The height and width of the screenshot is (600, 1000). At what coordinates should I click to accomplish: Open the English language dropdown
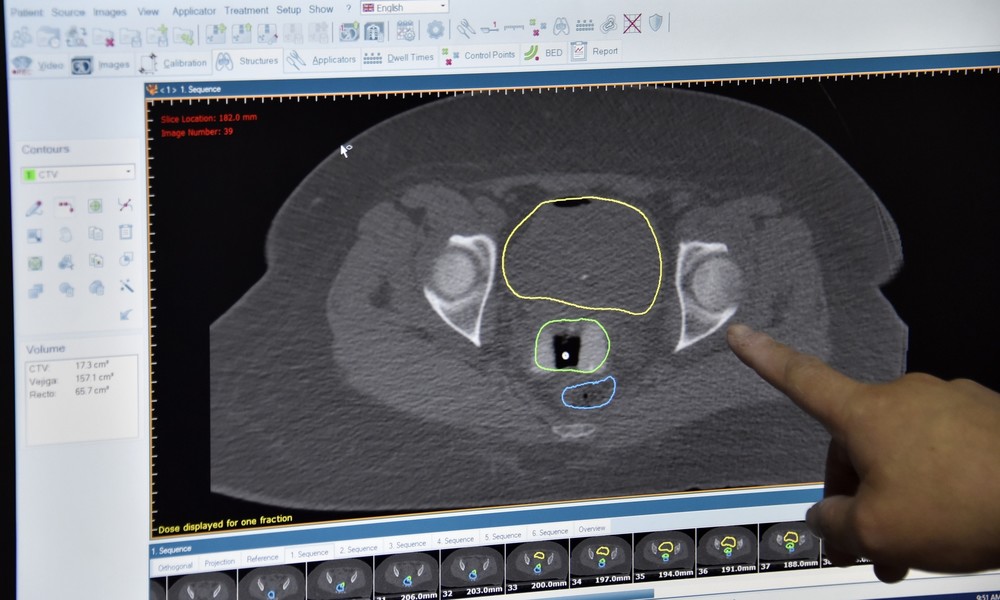(x=404, y=7)
